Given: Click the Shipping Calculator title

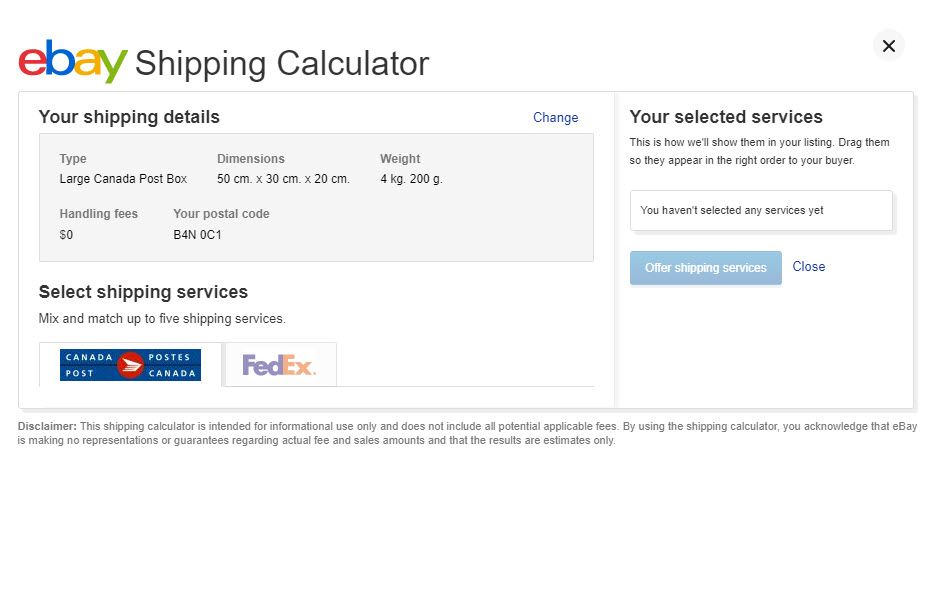Looking at the screenshot, I should click(x=282, y=63).
